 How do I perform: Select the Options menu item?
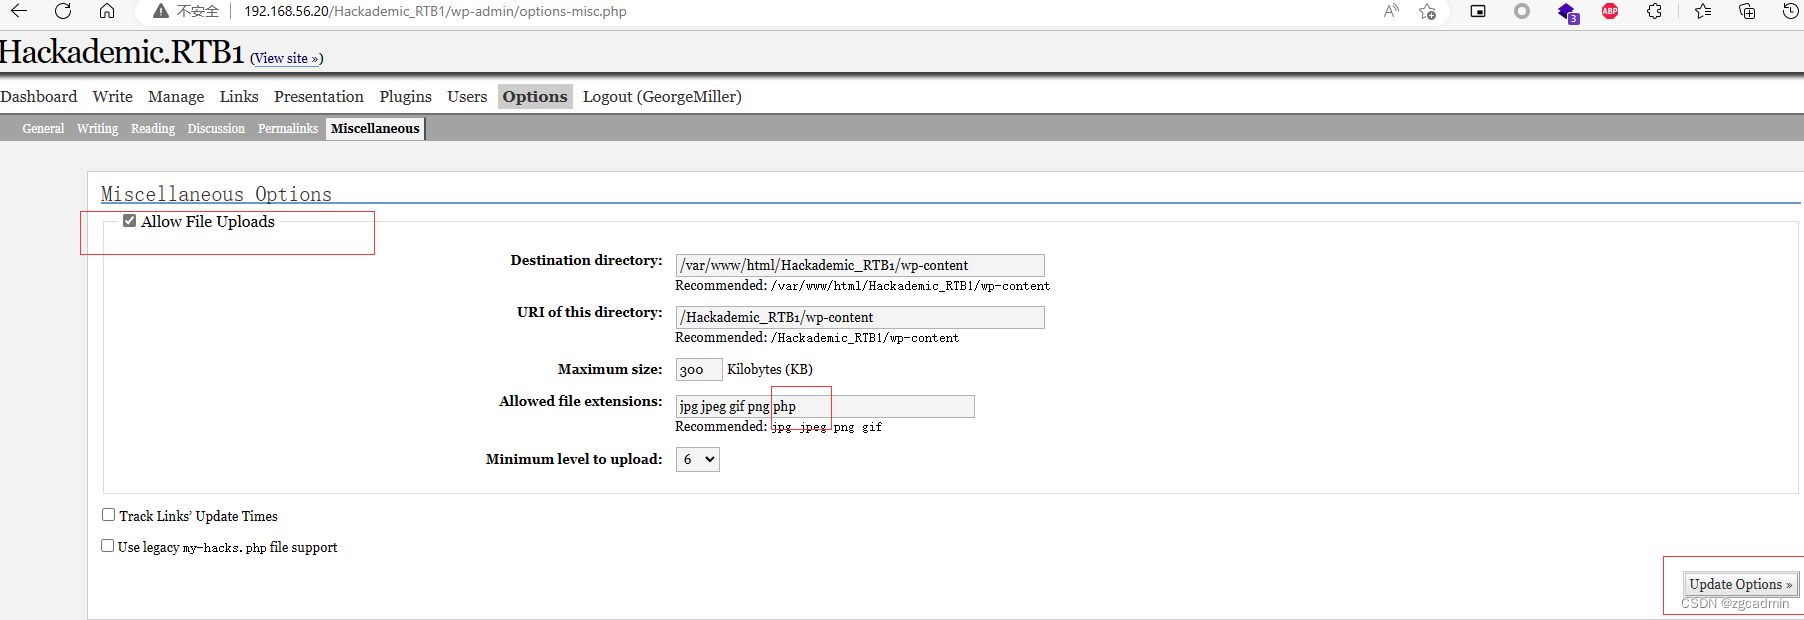click(535, 96)
